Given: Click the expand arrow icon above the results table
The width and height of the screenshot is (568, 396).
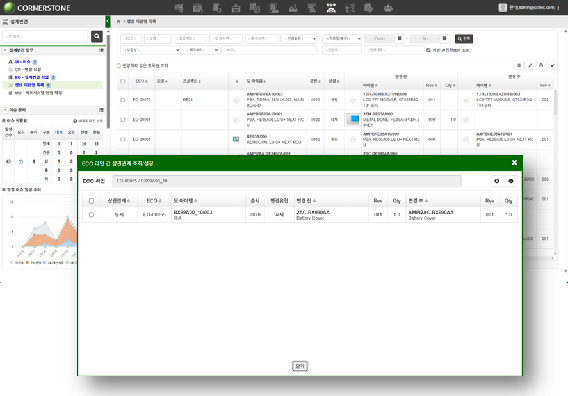Looking at the screenshot, I should [x=552, y=65].
